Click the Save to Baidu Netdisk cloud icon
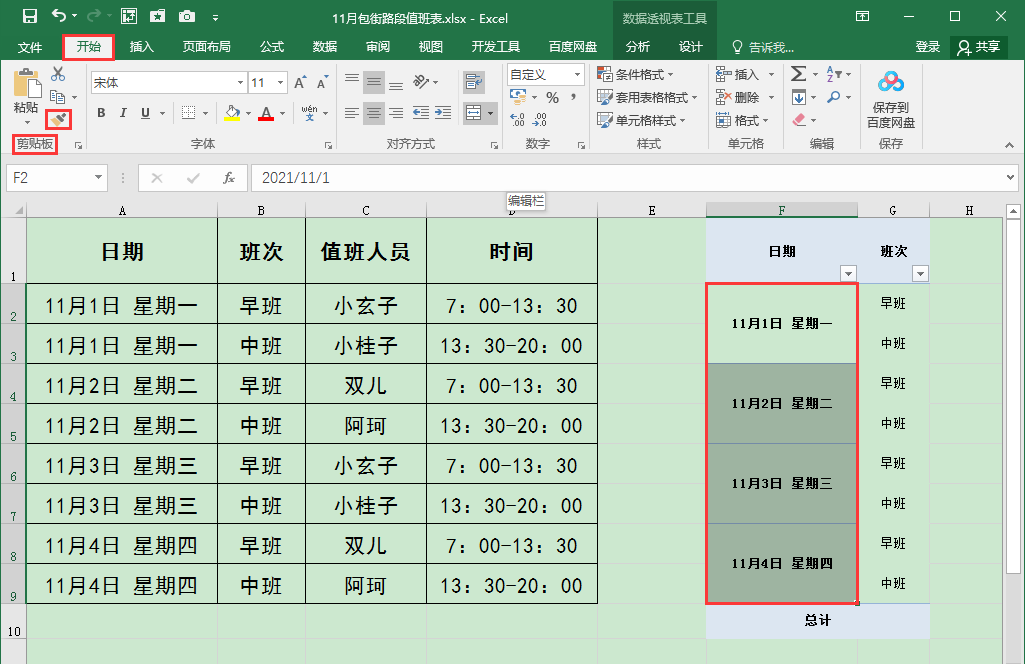 890,82
